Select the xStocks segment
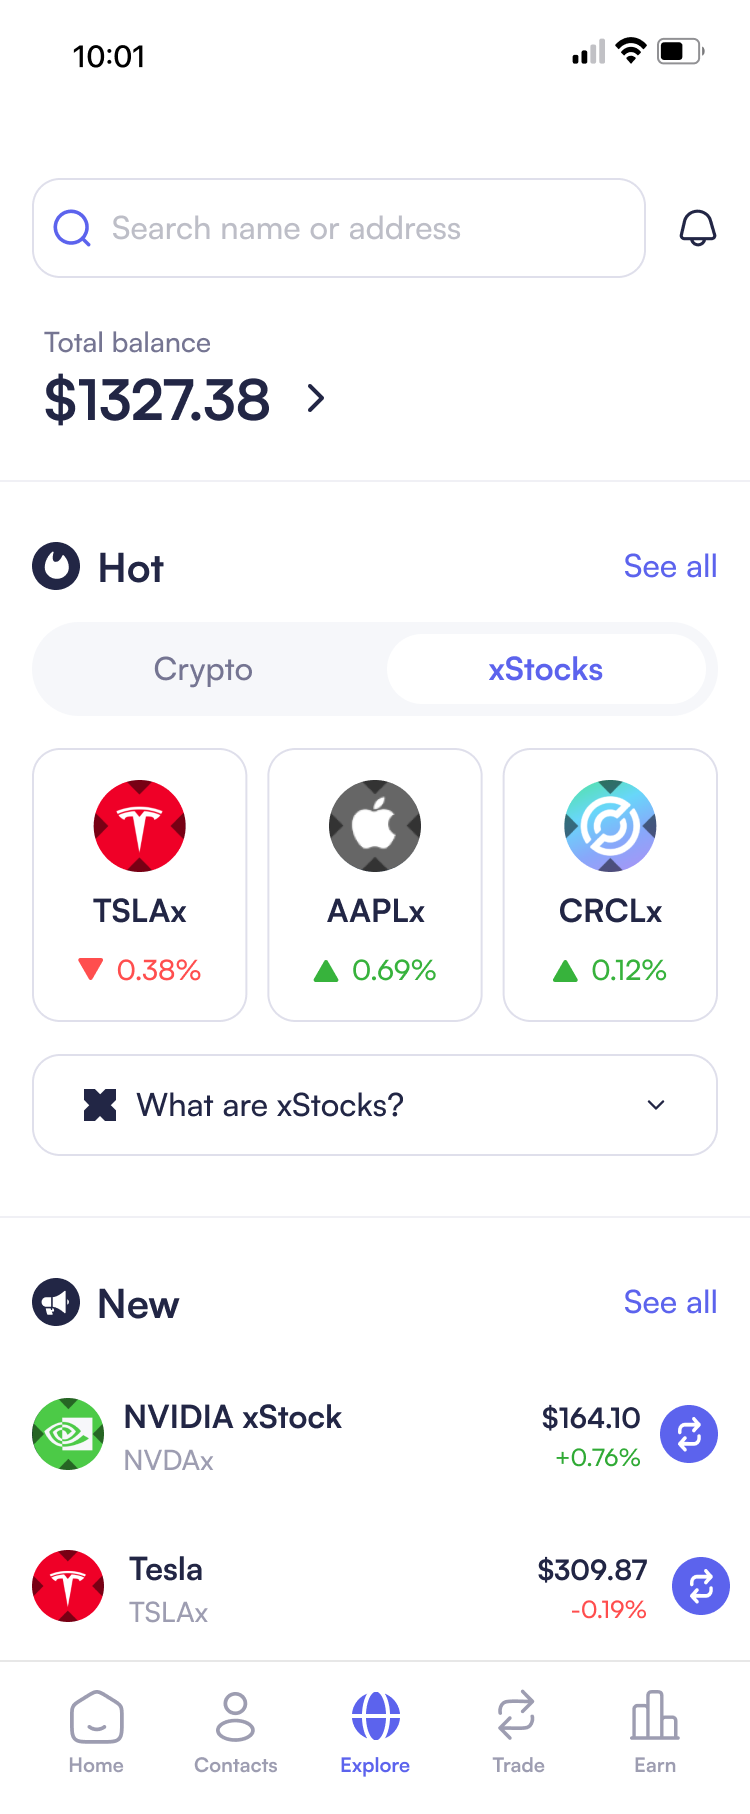750x1814 pixels. pos(546,669)
